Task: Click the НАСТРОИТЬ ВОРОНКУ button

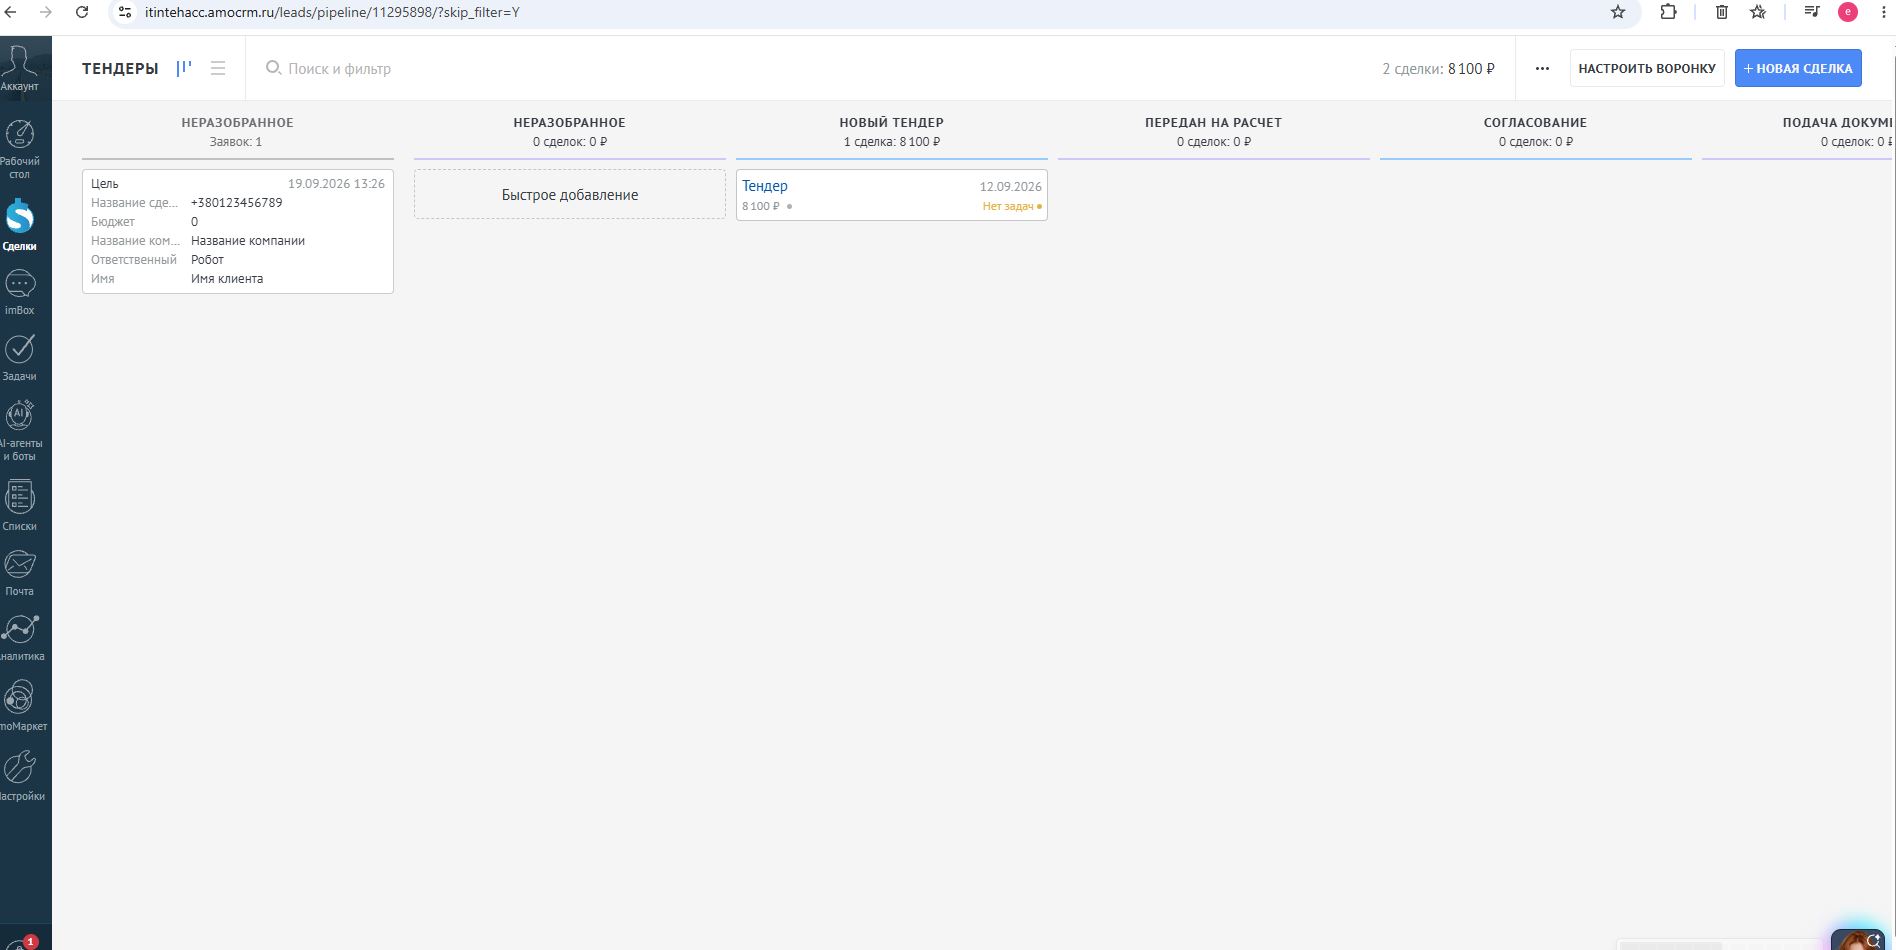Action: point(1647,68)
